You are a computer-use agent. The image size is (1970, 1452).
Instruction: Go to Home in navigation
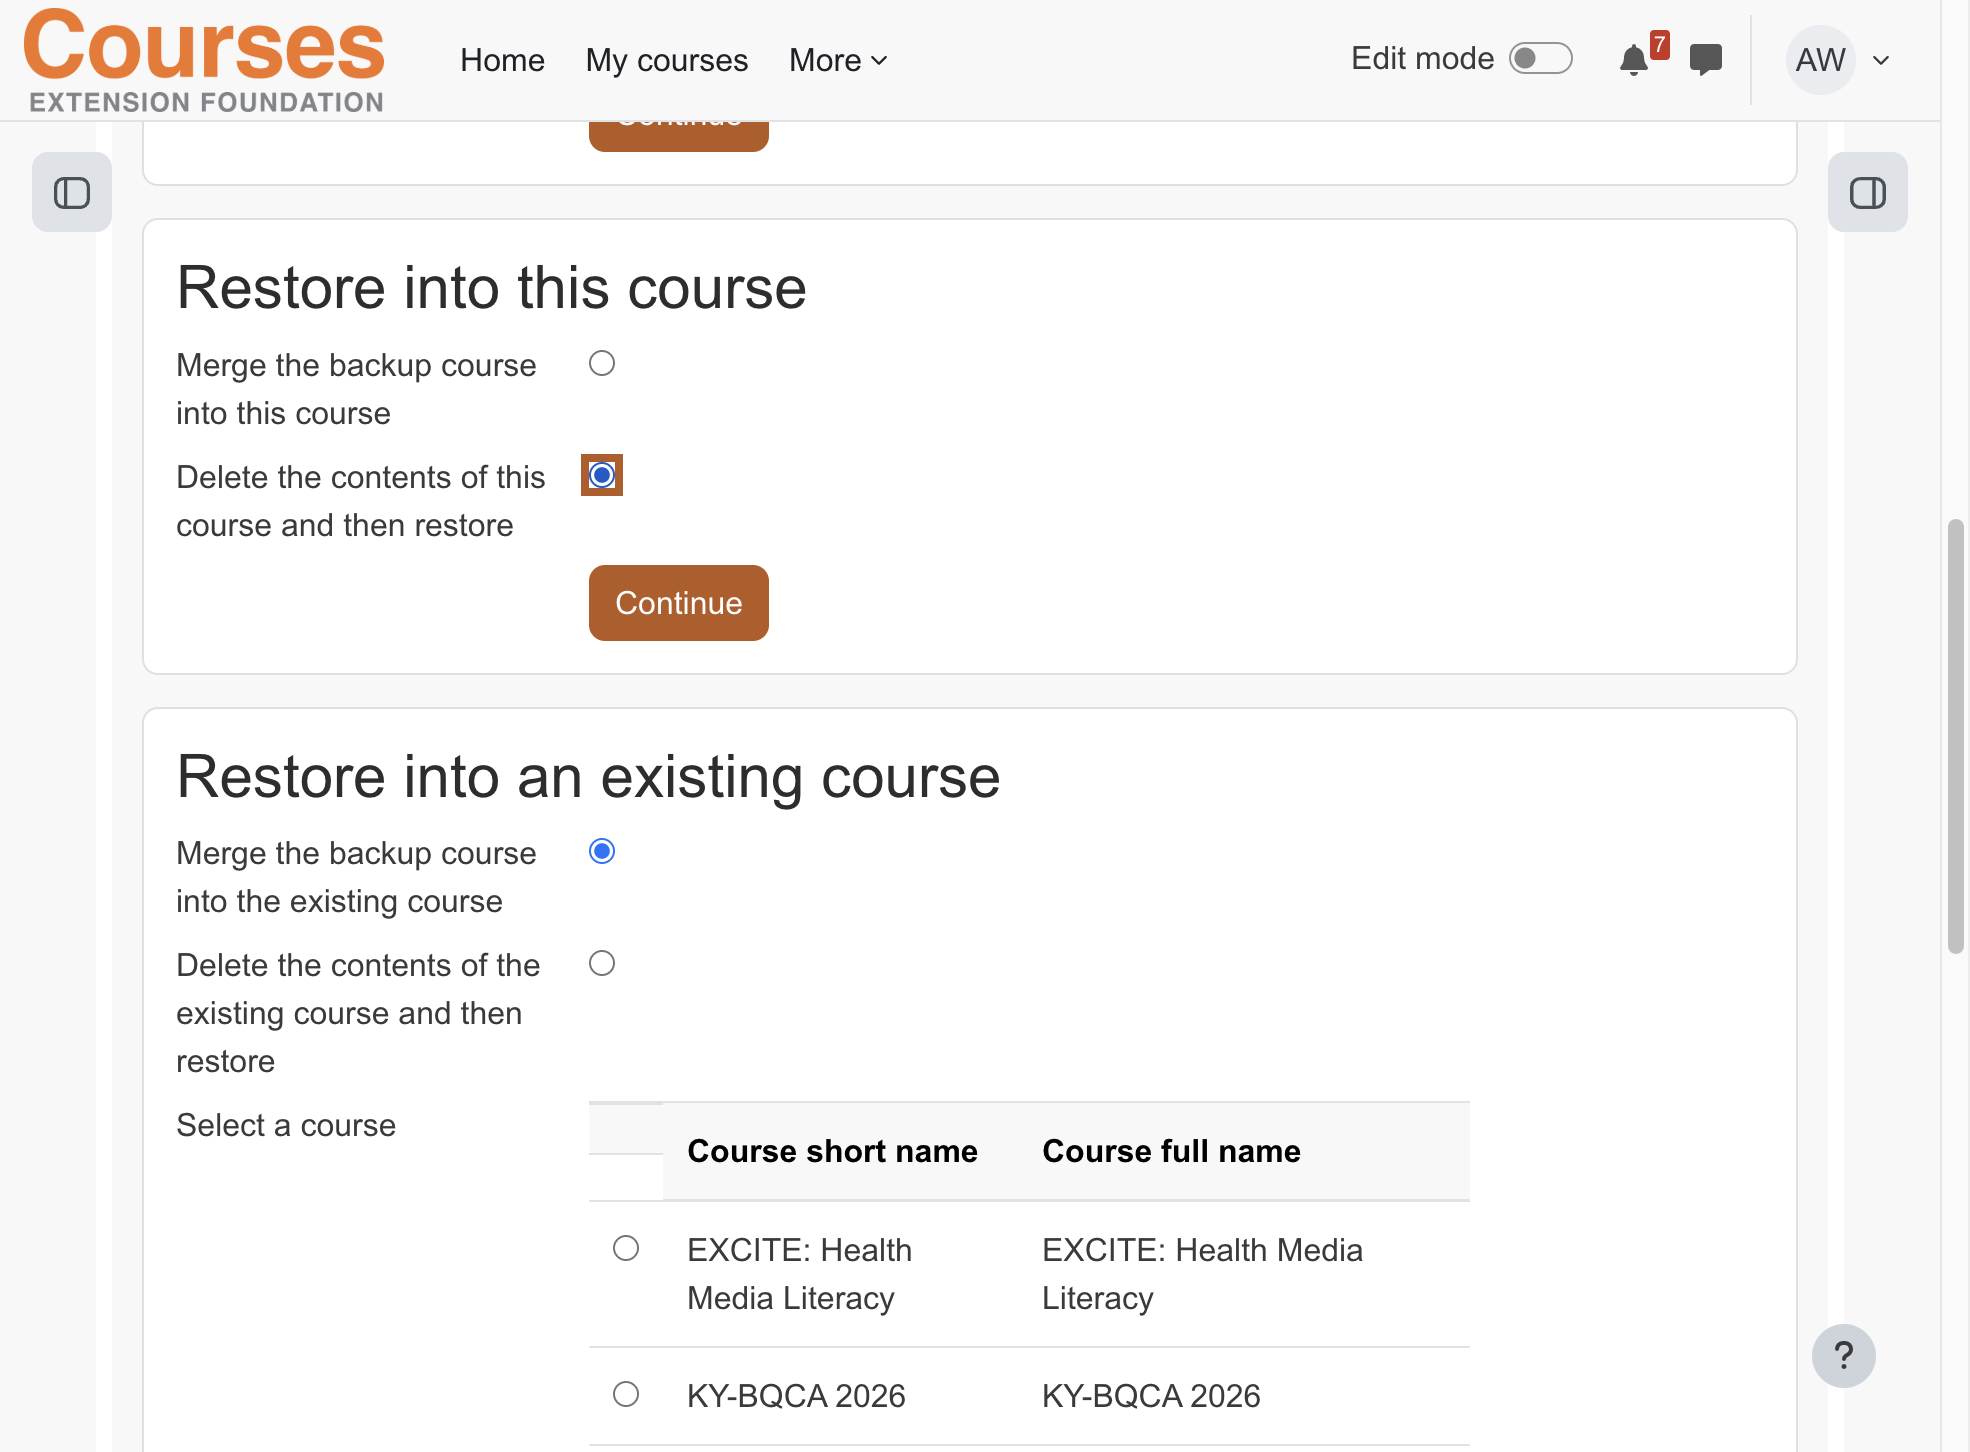[x=502, y=60]
